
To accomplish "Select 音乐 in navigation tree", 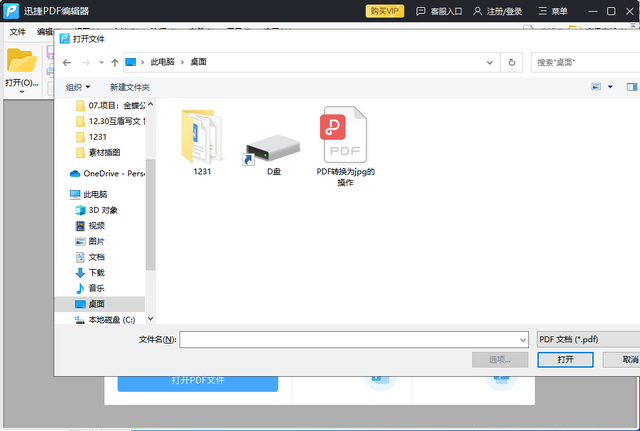I will click(90, 288).
